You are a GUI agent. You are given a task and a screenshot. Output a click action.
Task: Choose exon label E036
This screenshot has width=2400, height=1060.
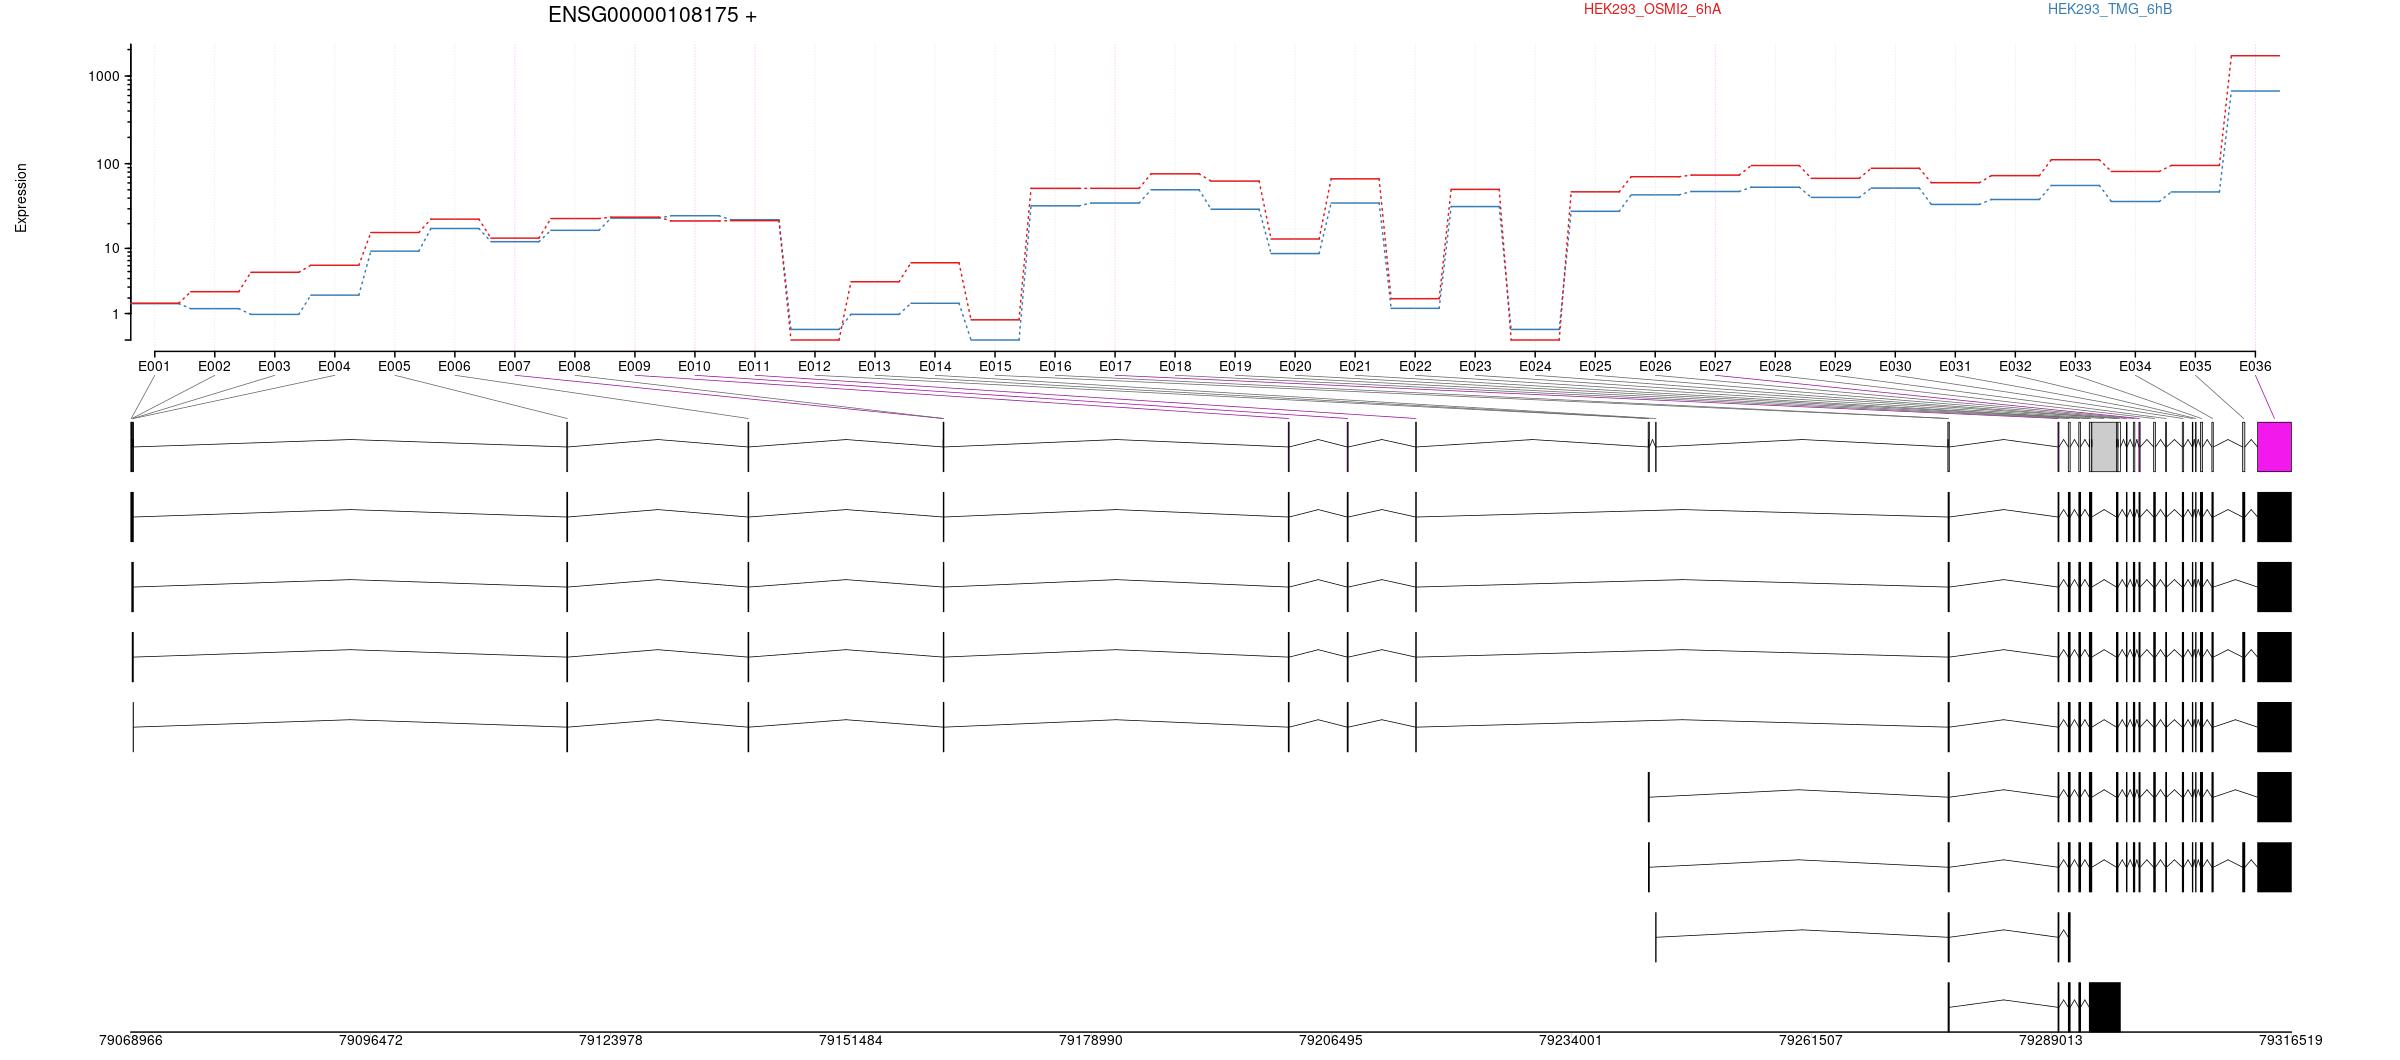(2255, 366)
